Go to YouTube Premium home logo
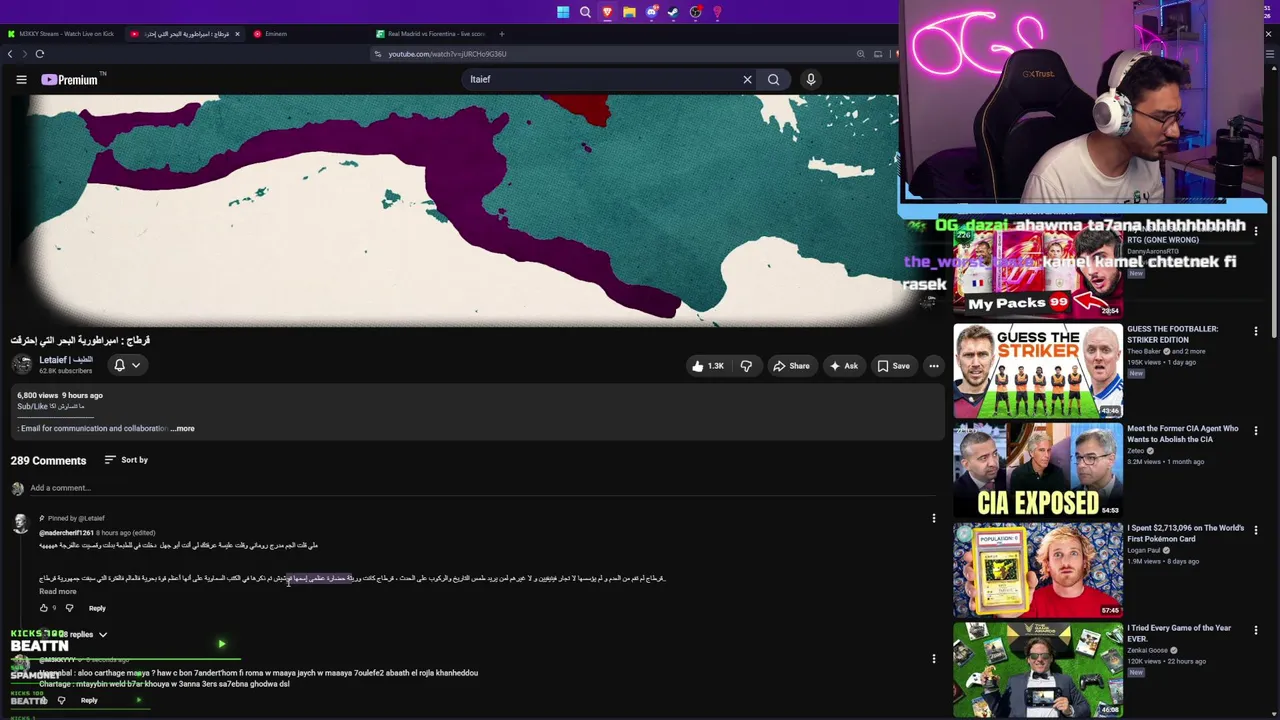Screen dimensions: 1280x720 click(70, 80)
